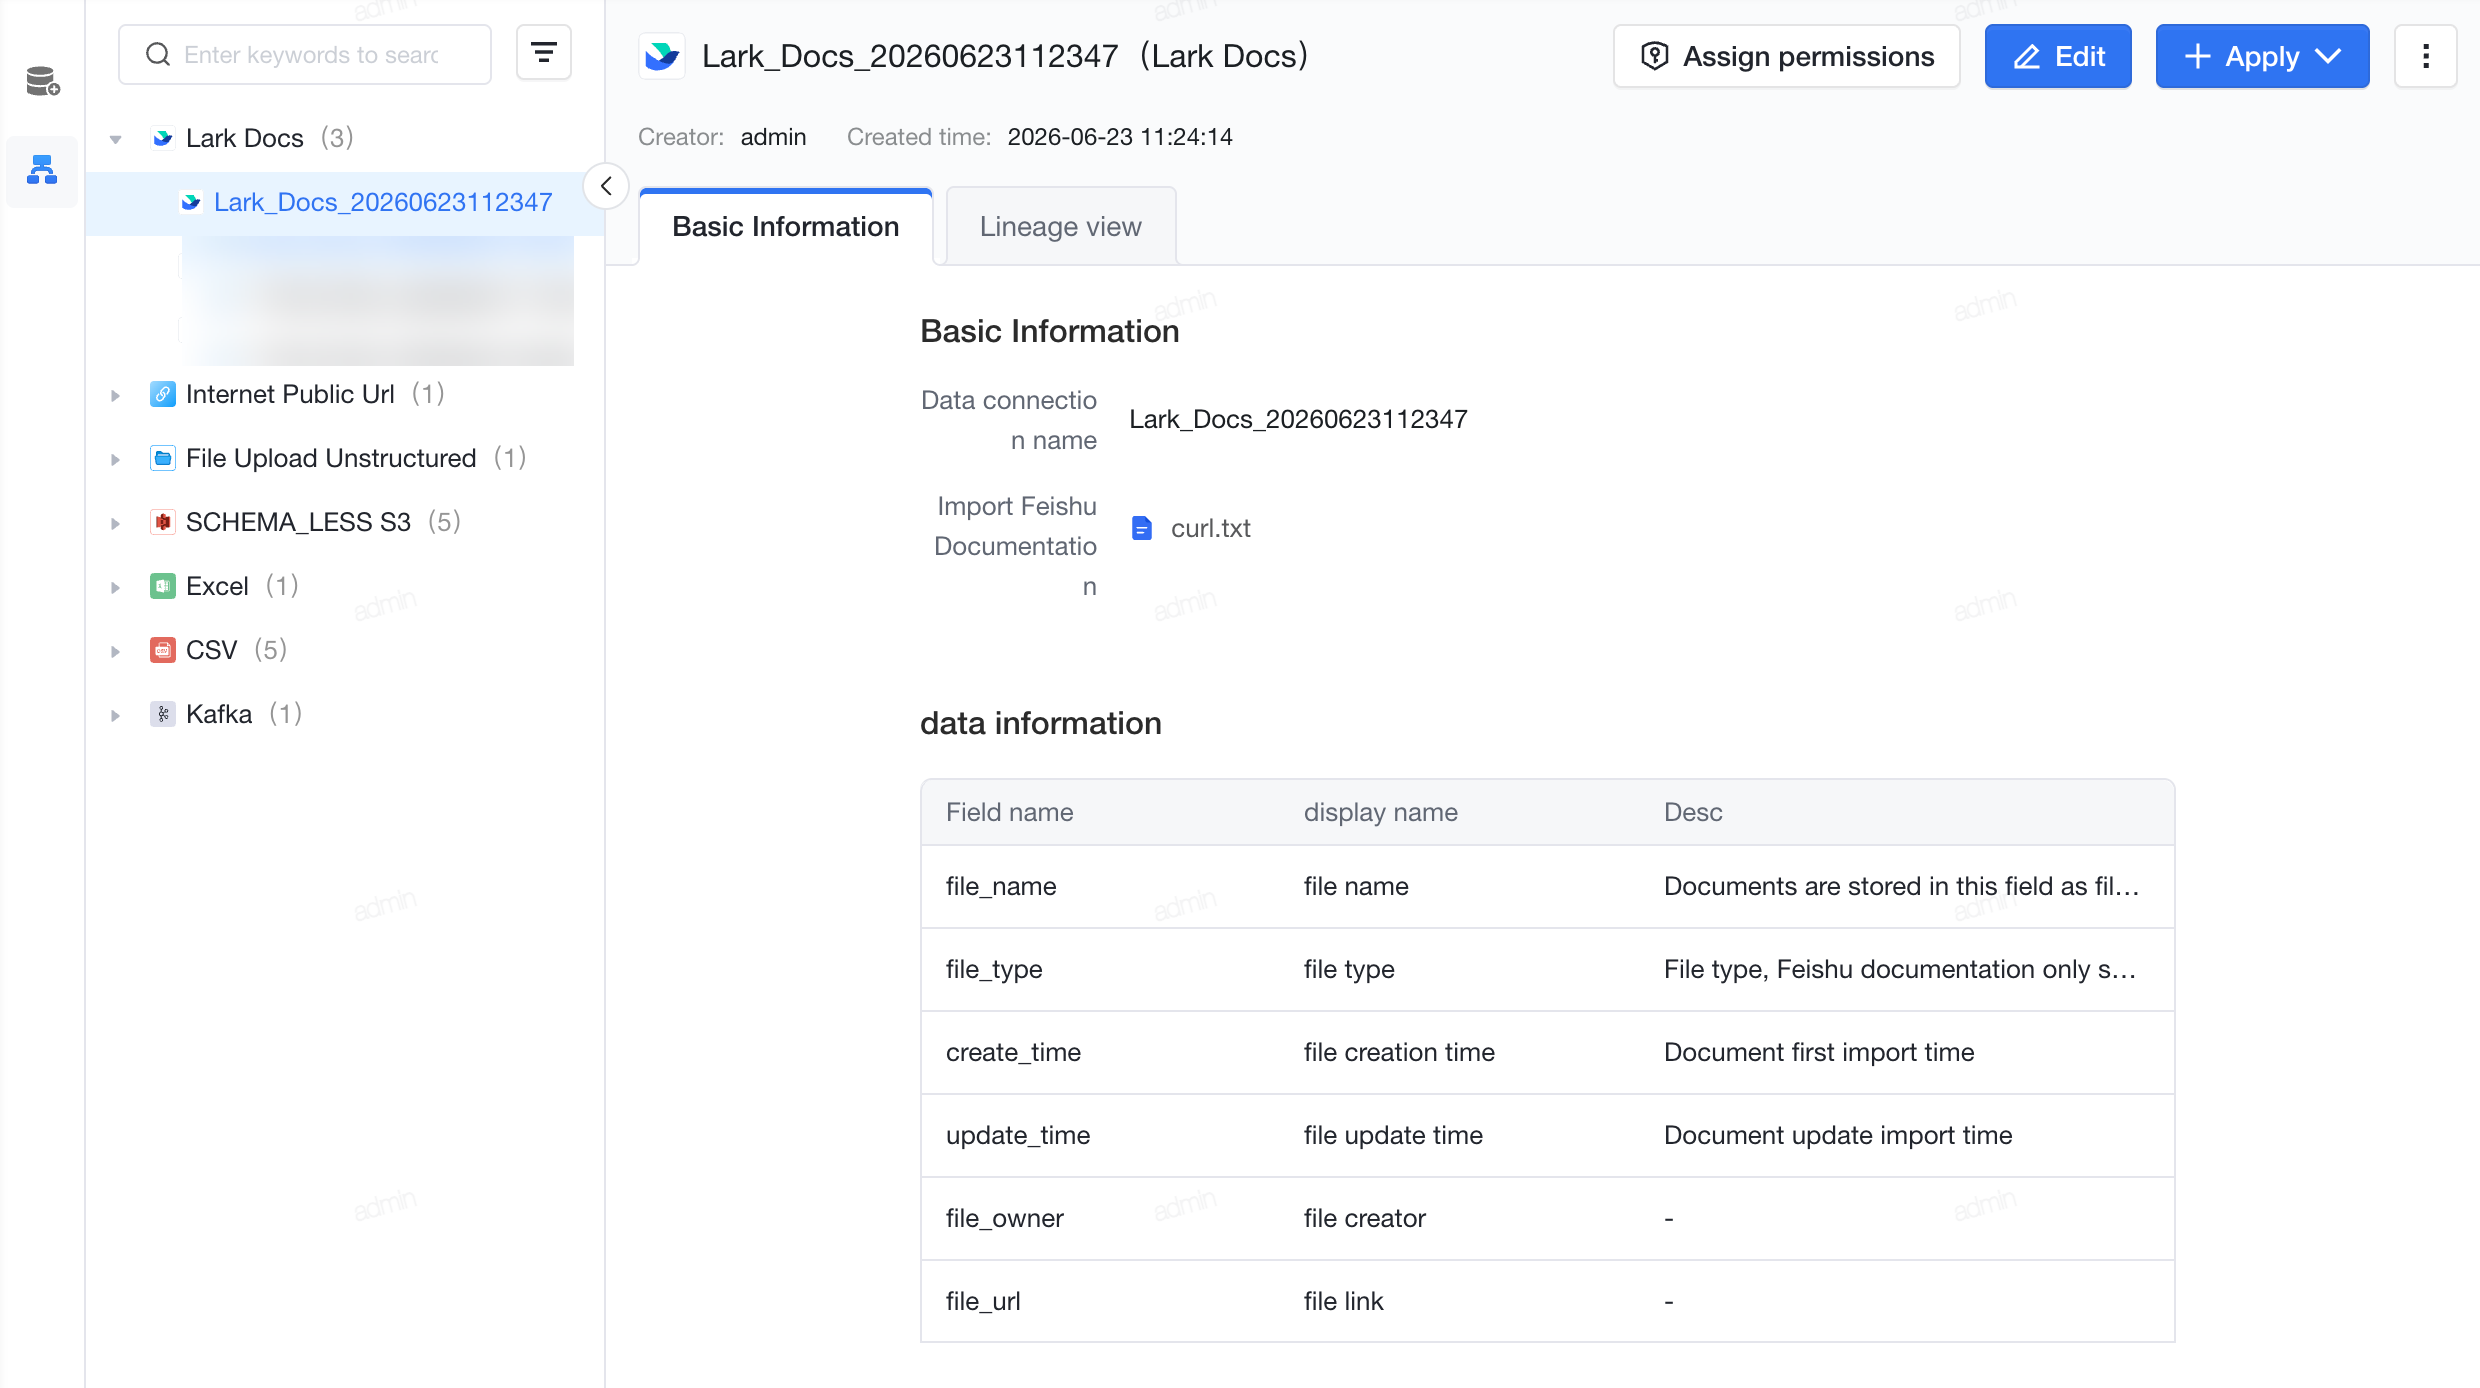Screen dimensions: 2480x1388
Task: Collapse the Lark Docs tree group
Action: [x=116, y=139]
